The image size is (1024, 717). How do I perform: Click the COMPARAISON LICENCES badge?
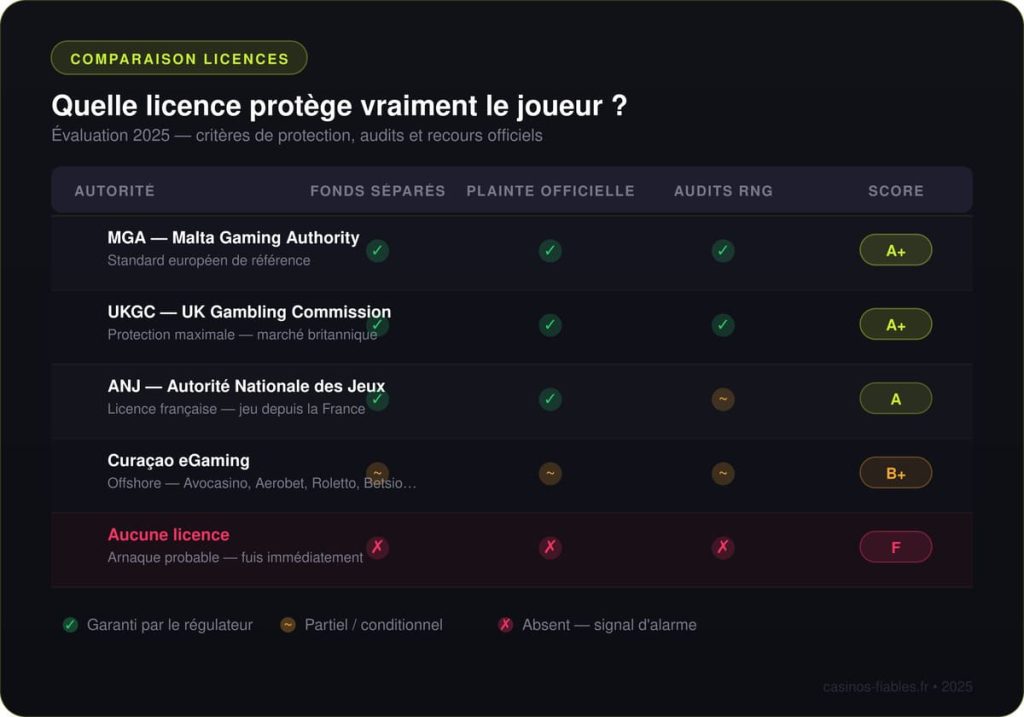(x=178, y=58)
